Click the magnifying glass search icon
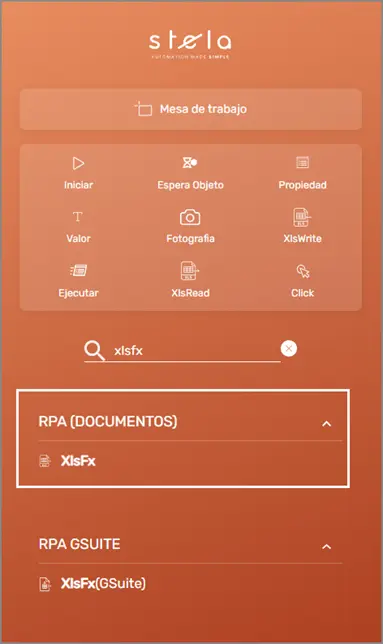383x644 pixels. point(94,351)
